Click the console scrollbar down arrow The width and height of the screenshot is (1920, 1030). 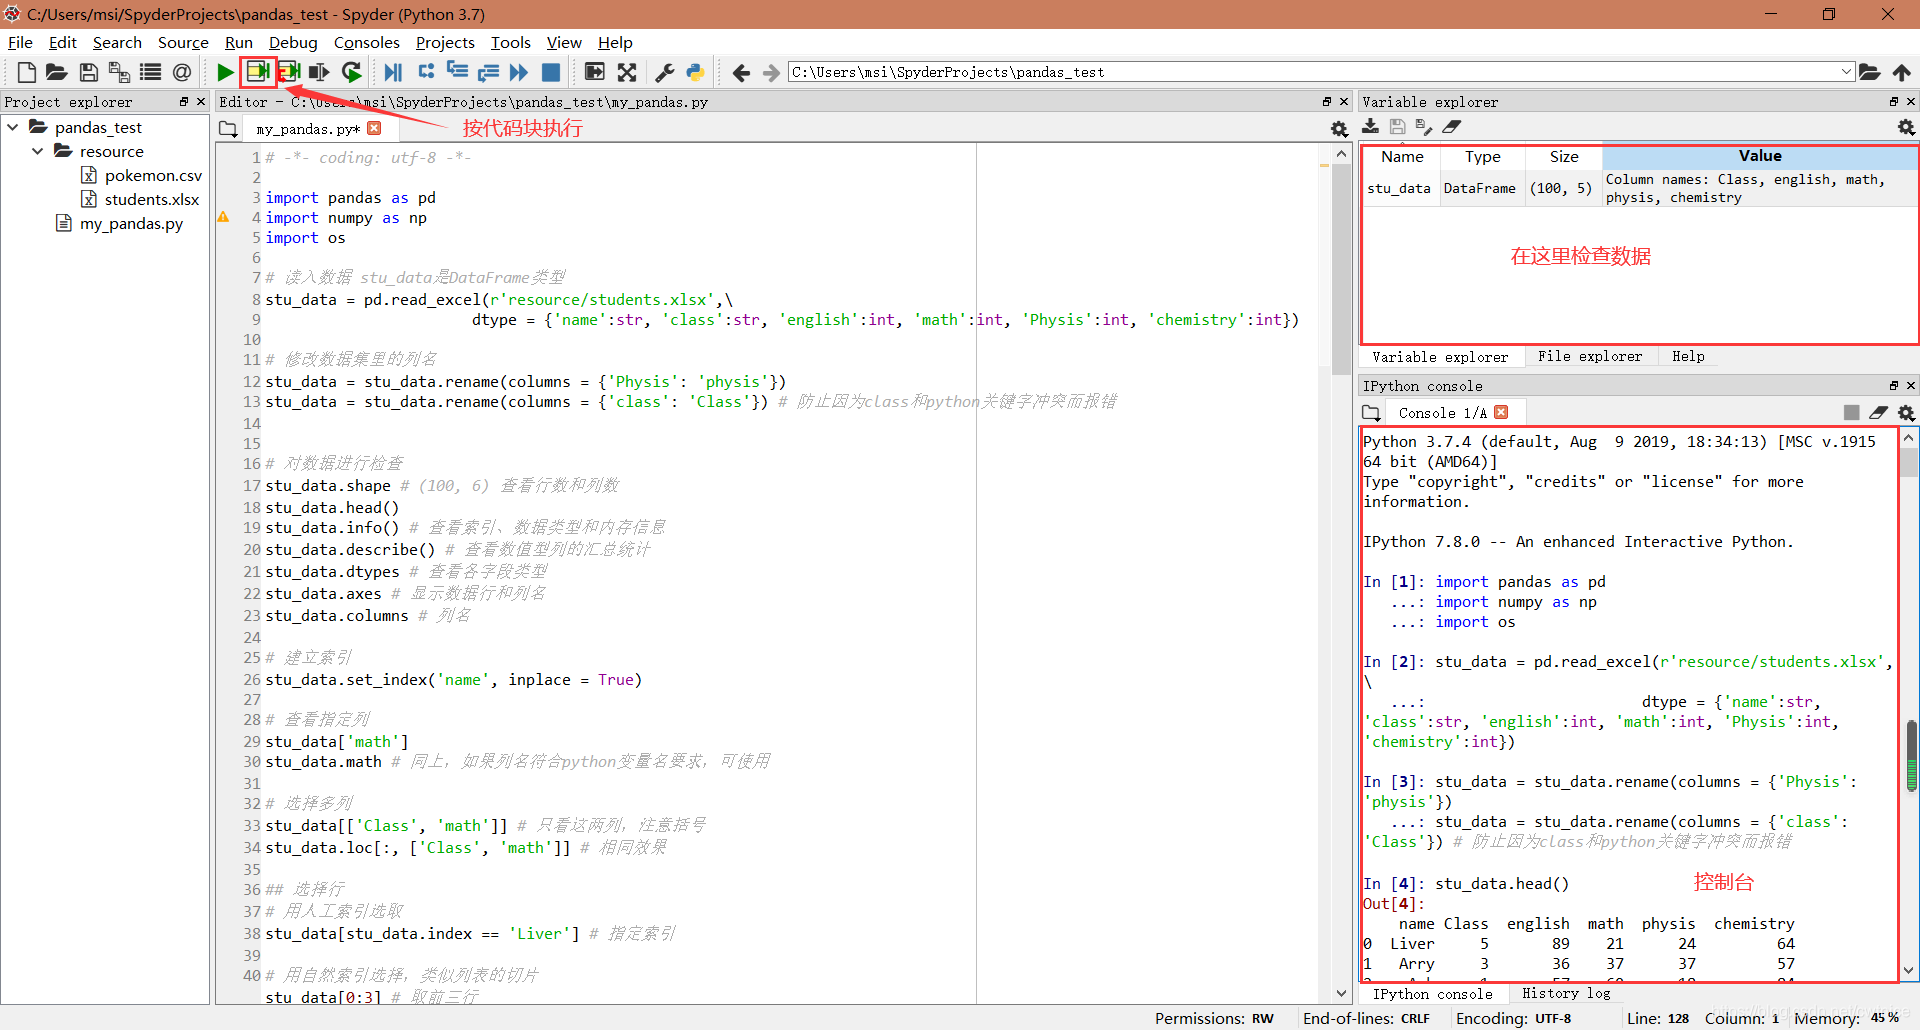(1908, 970)
